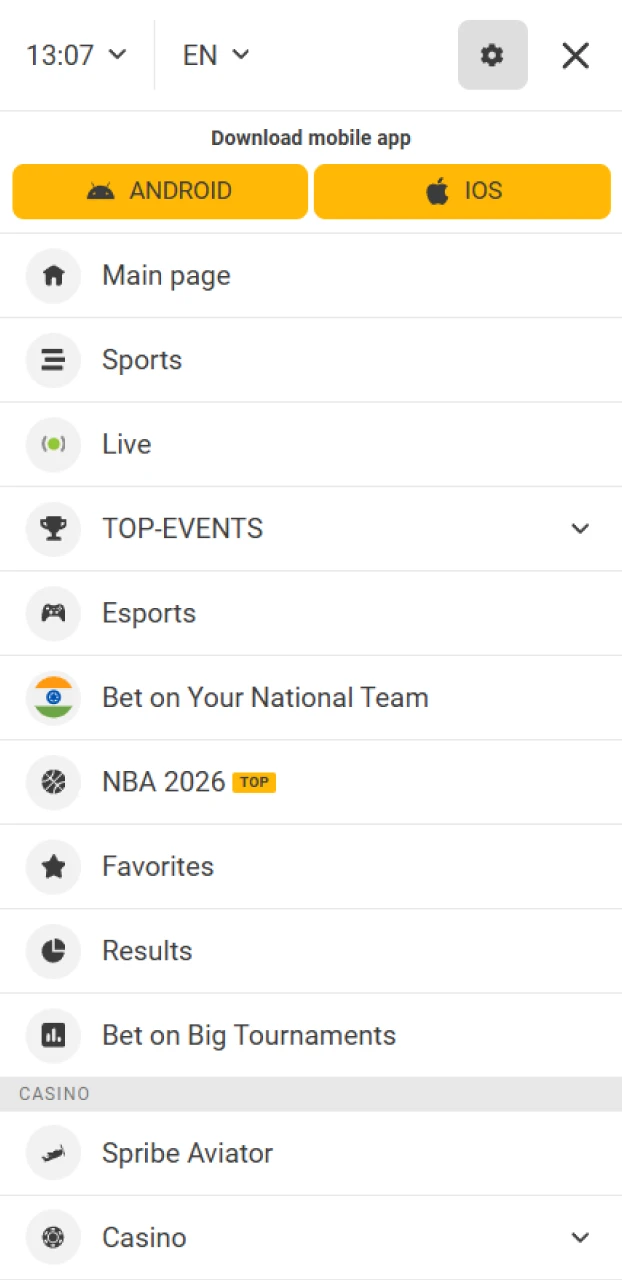This screenshot has width=622, height=1280.
Task: Open the Live section icon
Action: [53, 444]
